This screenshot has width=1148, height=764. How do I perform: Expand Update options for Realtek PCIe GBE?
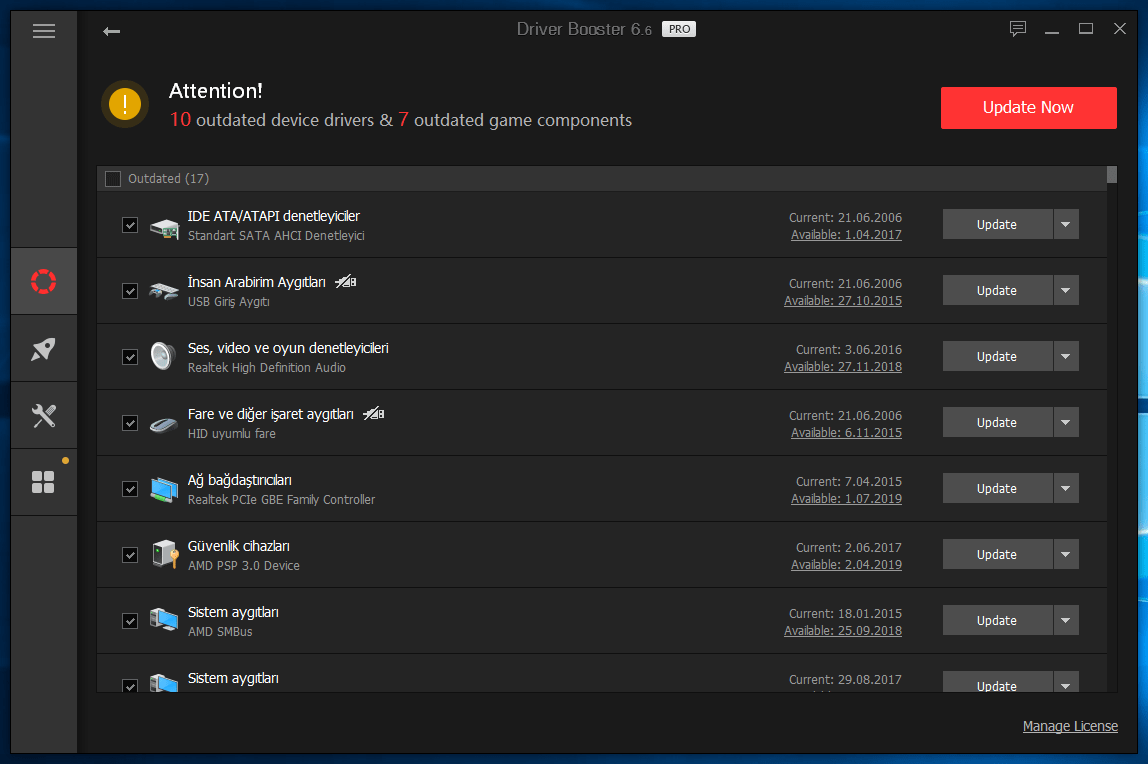[1066, 488]
